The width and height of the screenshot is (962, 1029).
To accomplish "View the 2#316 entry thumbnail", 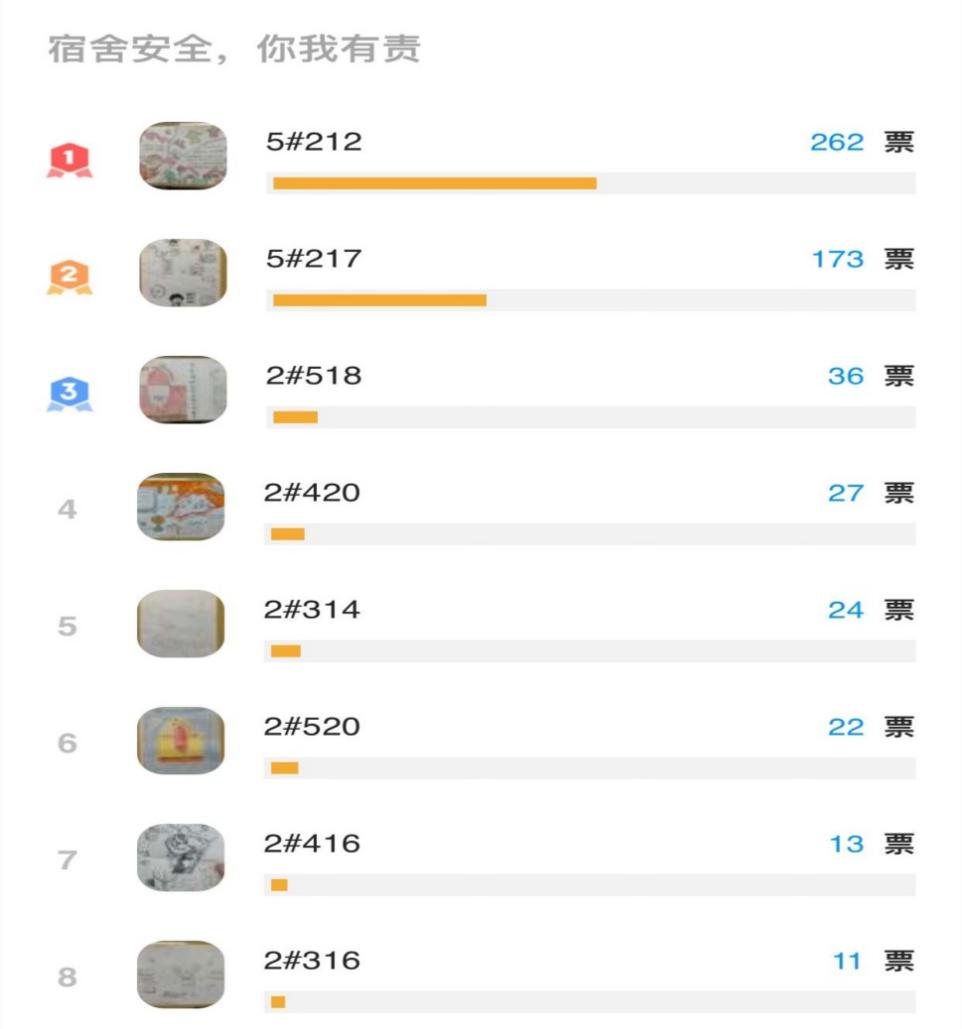I will point(180,974).
